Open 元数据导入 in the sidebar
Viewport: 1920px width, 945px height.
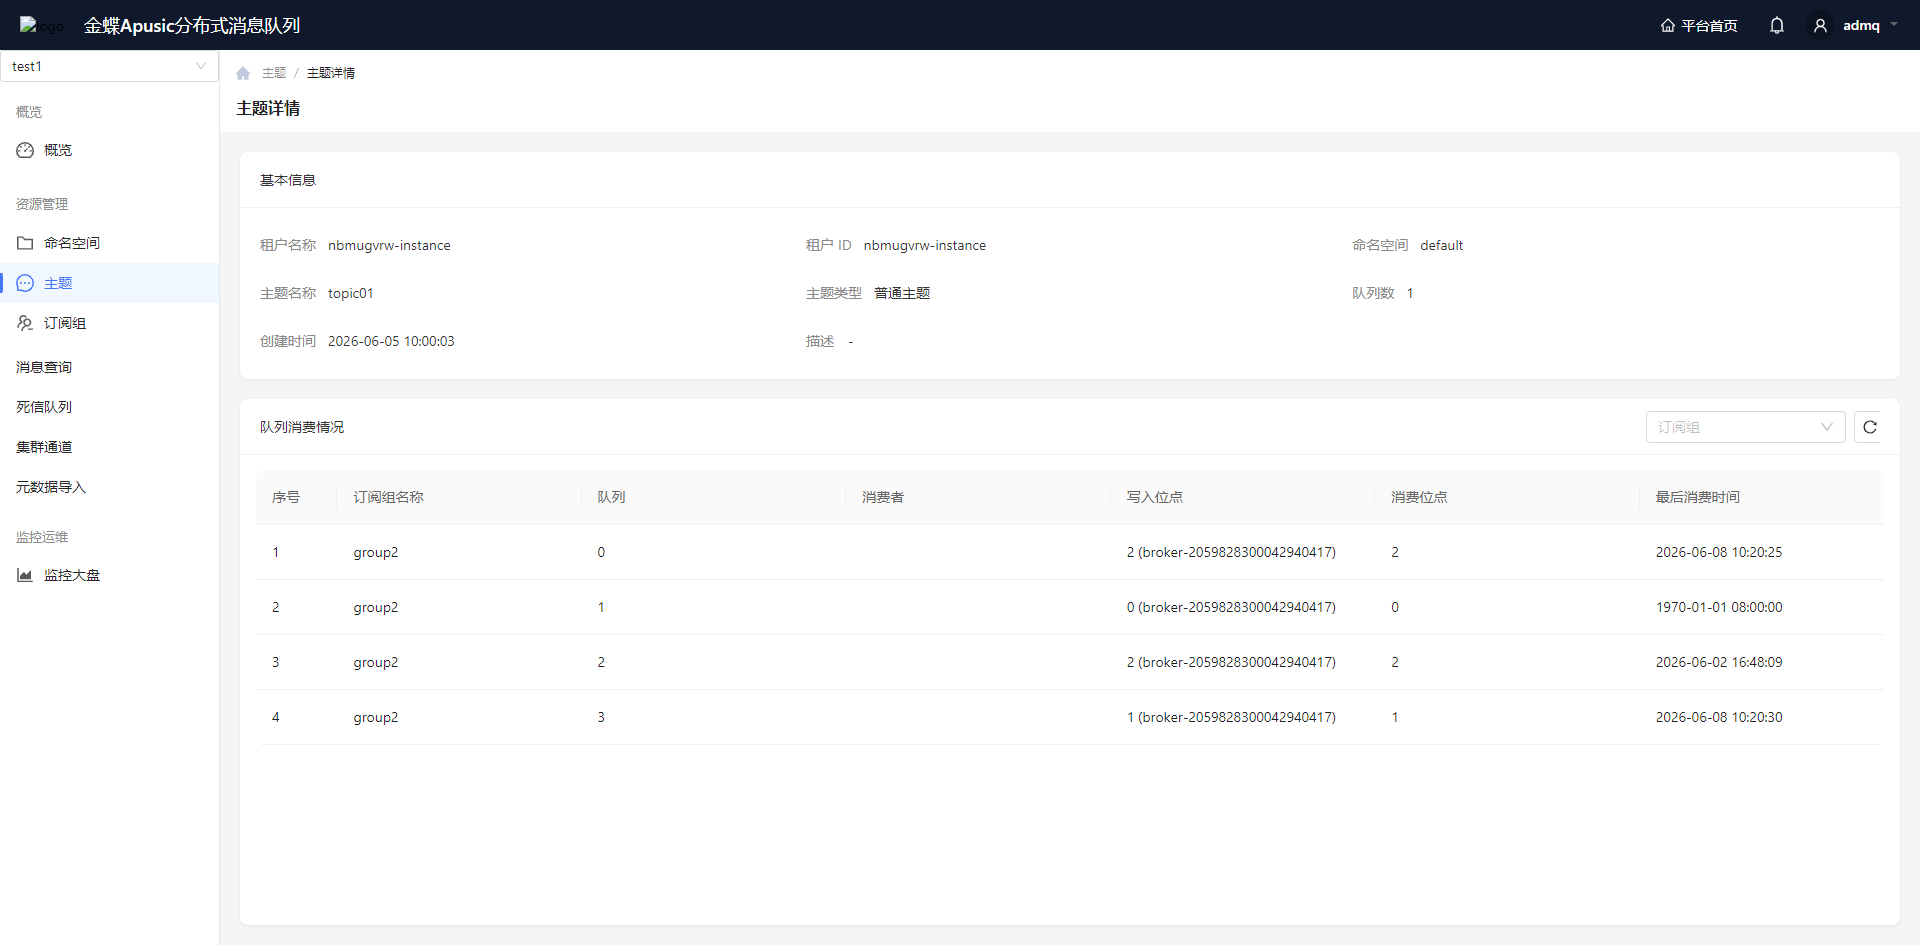pos(109,487)
